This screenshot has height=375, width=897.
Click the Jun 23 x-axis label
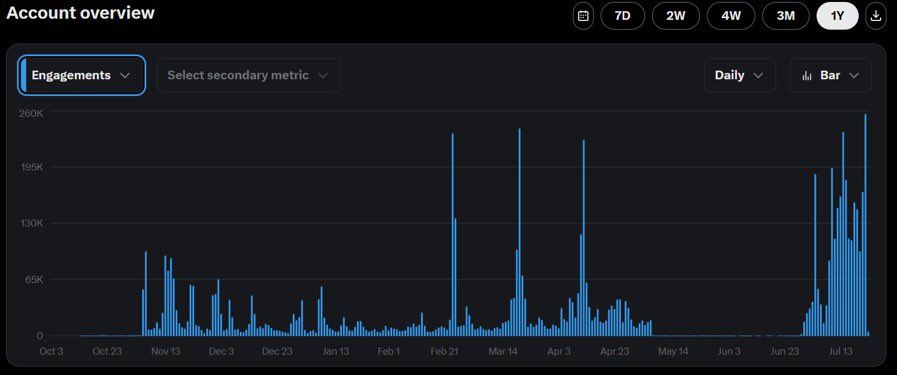point(784,351)
